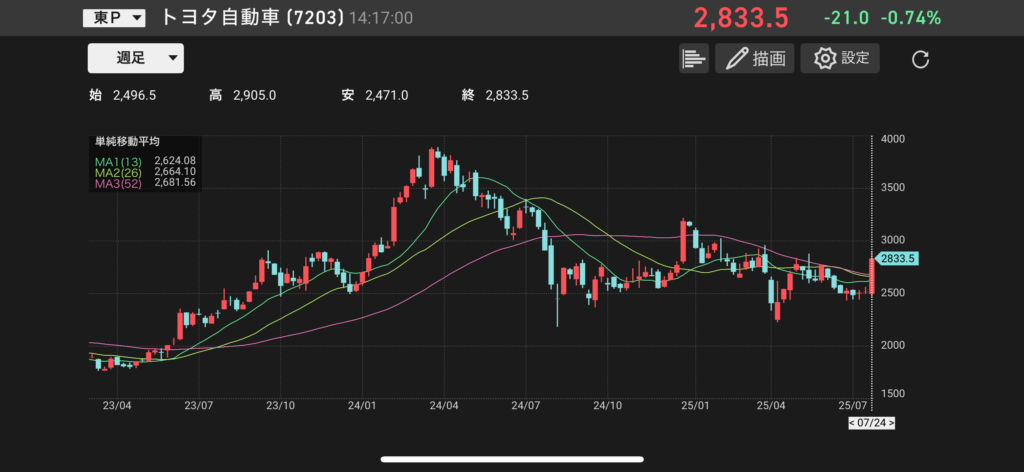
Task: Open 設定 chart settings
Action: click(840, 58)
